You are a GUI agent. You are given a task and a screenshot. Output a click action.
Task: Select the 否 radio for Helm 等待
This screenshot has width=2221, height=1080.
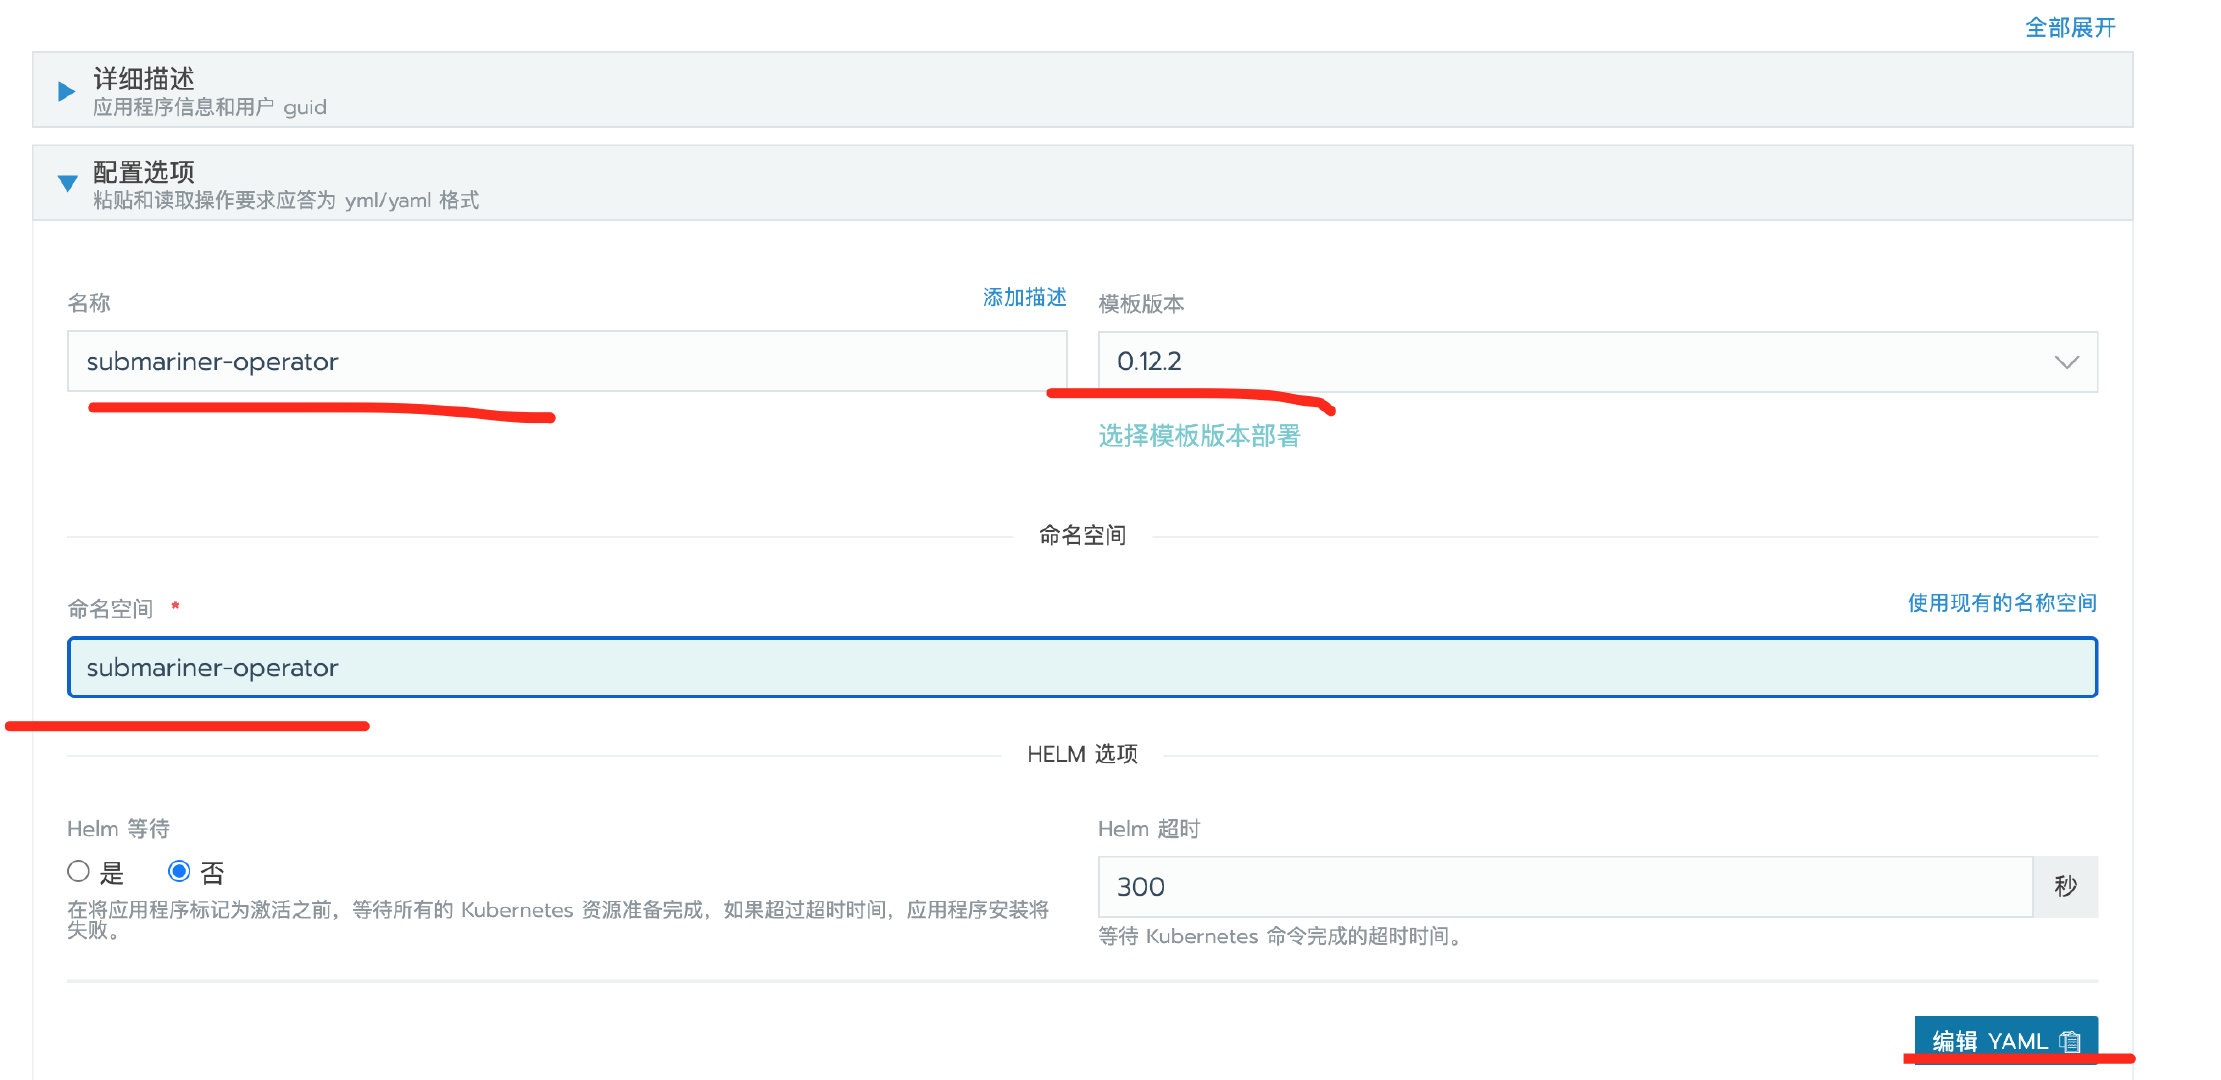pos(179,872)
